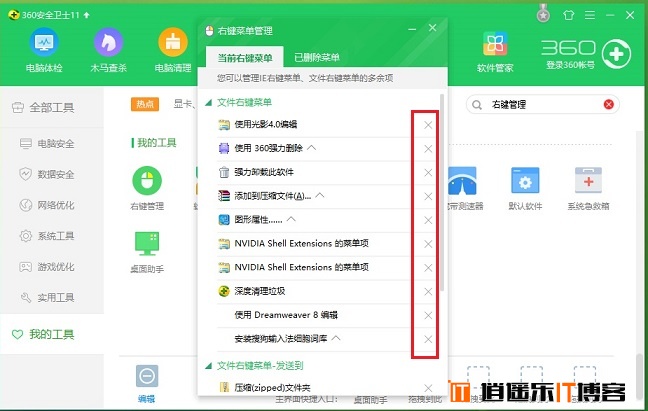Viewport: 648px width, 411px height.
Task: Select 实用工具 sidebar category
Action: pyautogui.click(x=52, y=297)
